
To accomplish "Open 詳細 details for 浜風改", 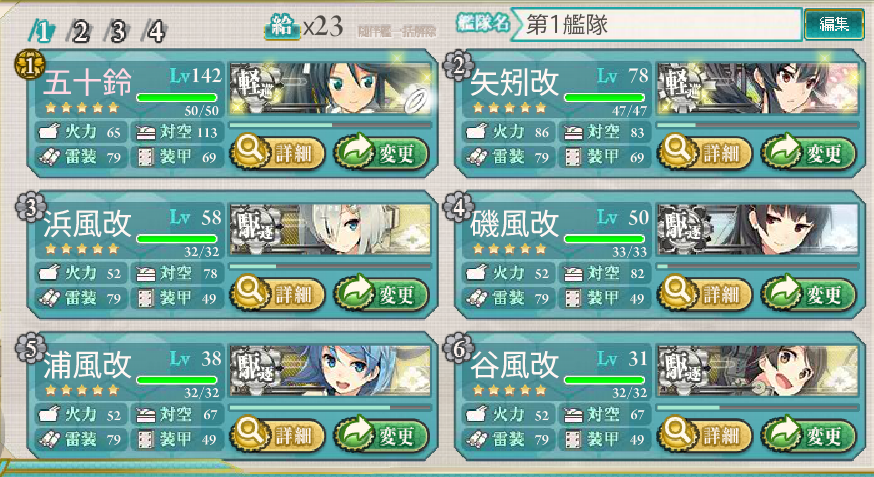I will click(x=279, y=294).
